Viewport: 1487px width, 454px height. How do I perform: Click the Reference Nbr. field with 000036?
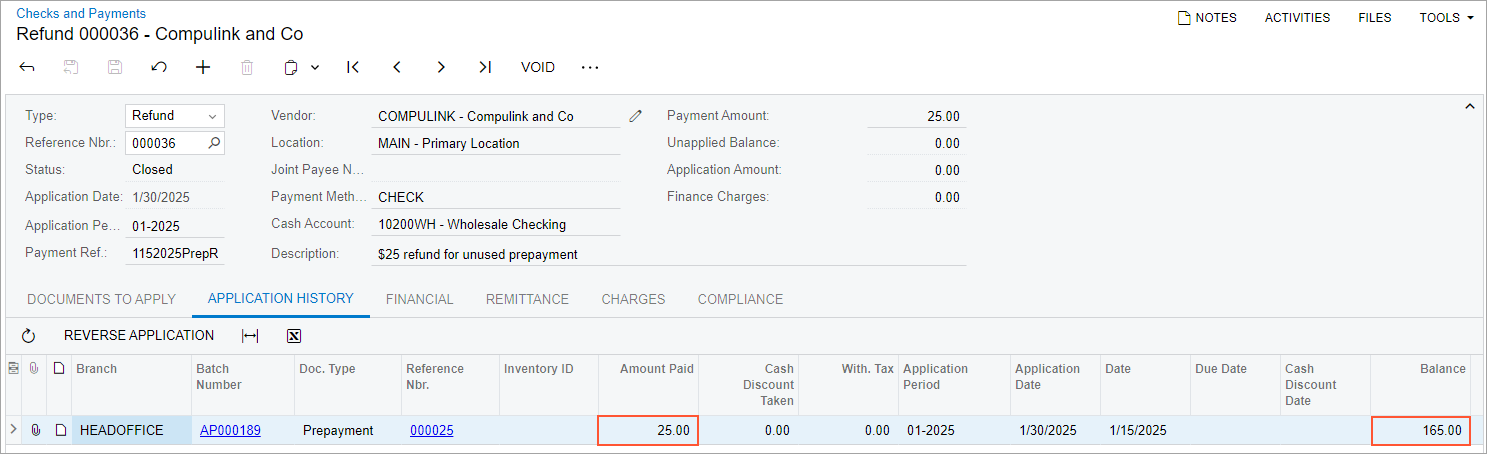click(x=165, y=143)
